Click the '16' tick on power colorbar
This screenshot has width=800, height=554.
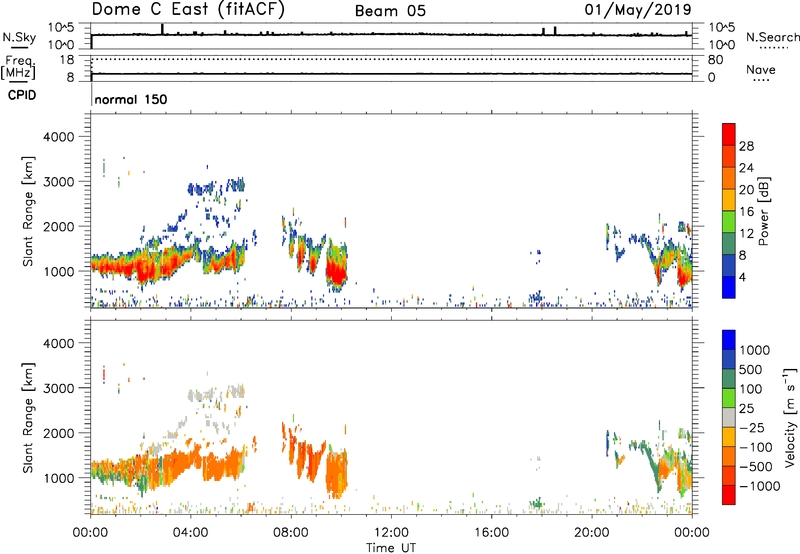point(746,212)
